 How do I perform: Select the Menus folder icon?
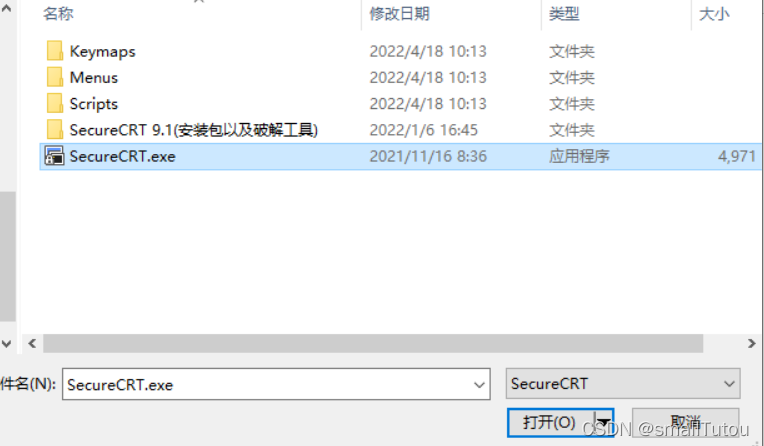point(55,77)
